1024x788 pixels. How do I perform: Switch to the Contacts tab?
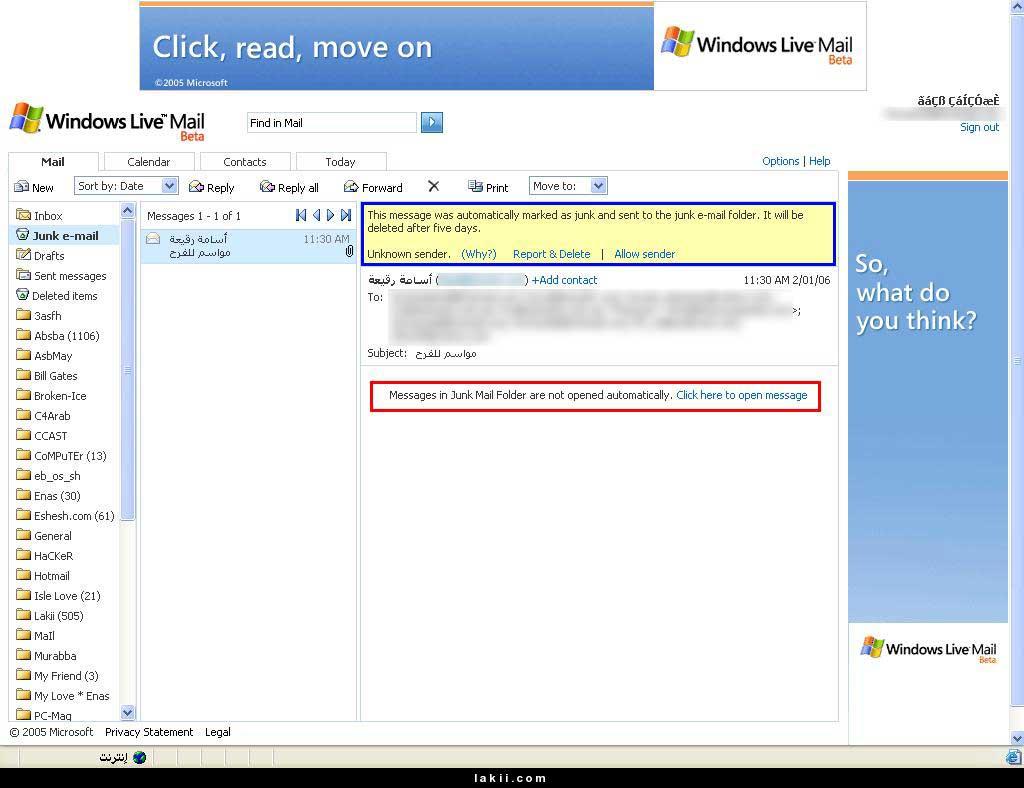[245, 162]
